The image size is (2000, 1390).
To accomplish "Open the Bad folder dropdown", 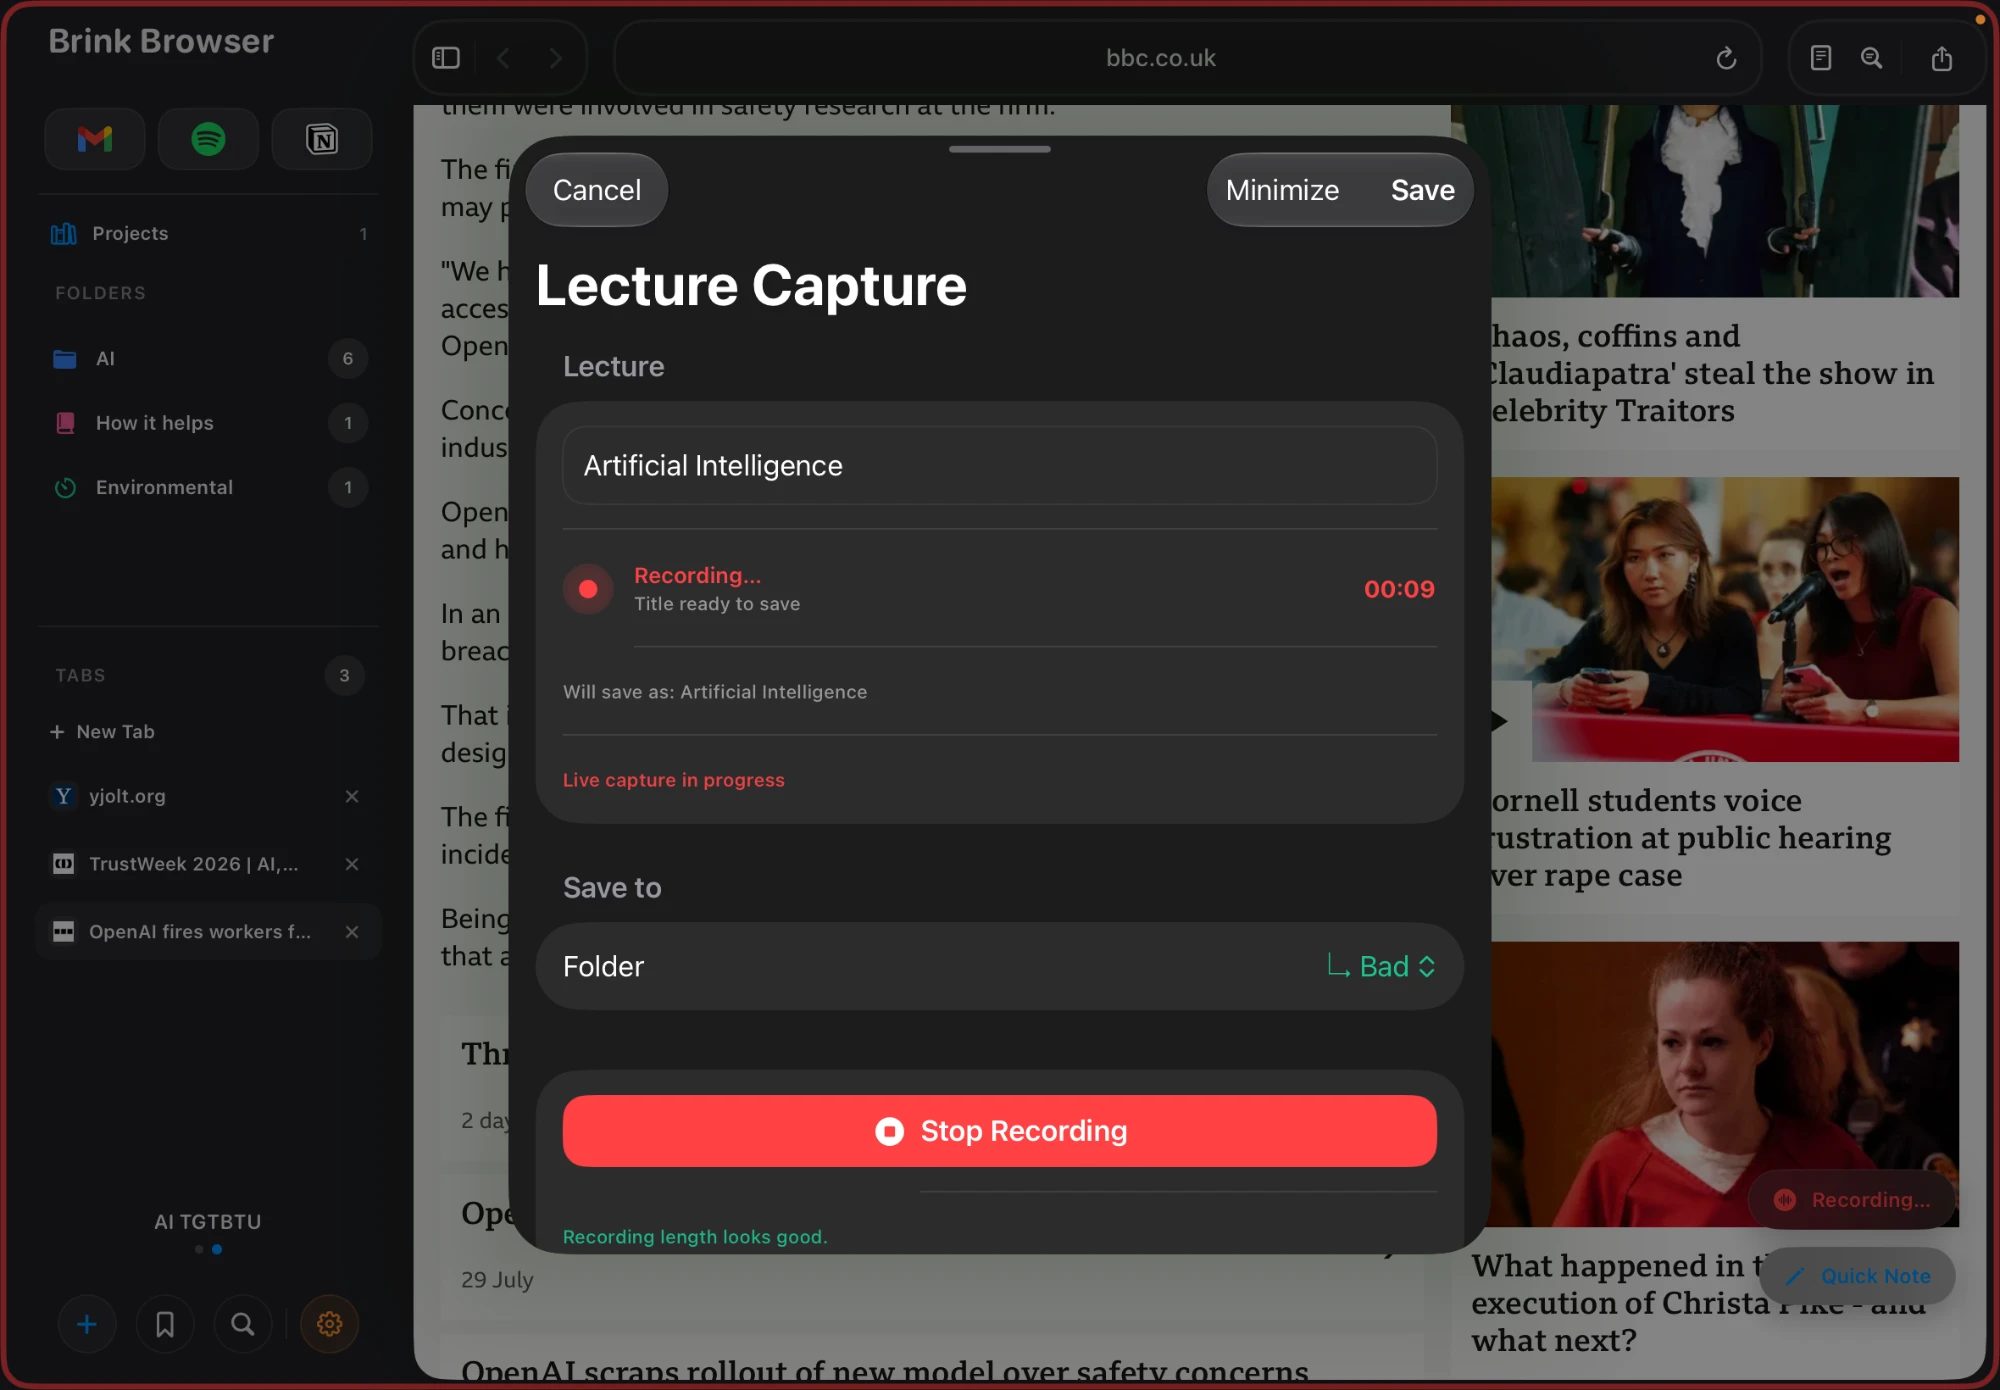I will (1381, 966).
